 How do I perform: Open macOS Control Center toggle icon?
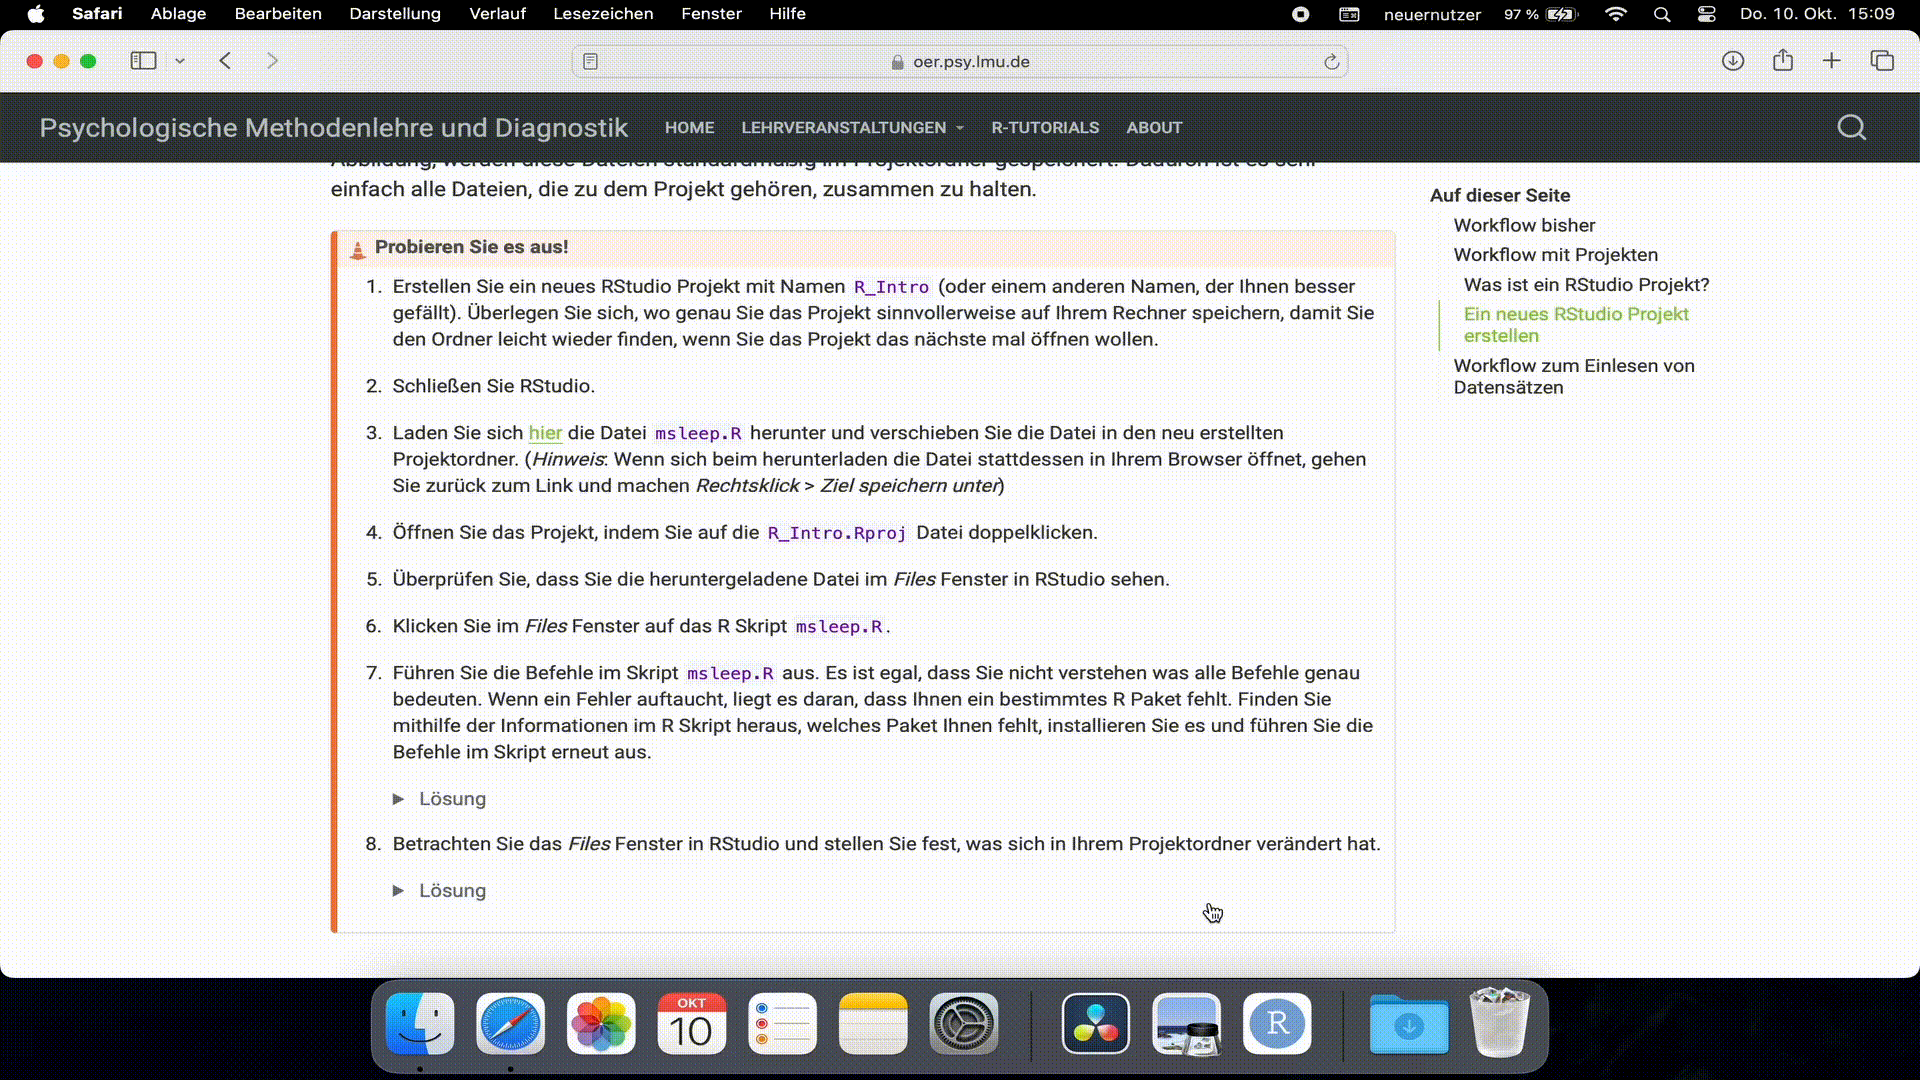1706,14
